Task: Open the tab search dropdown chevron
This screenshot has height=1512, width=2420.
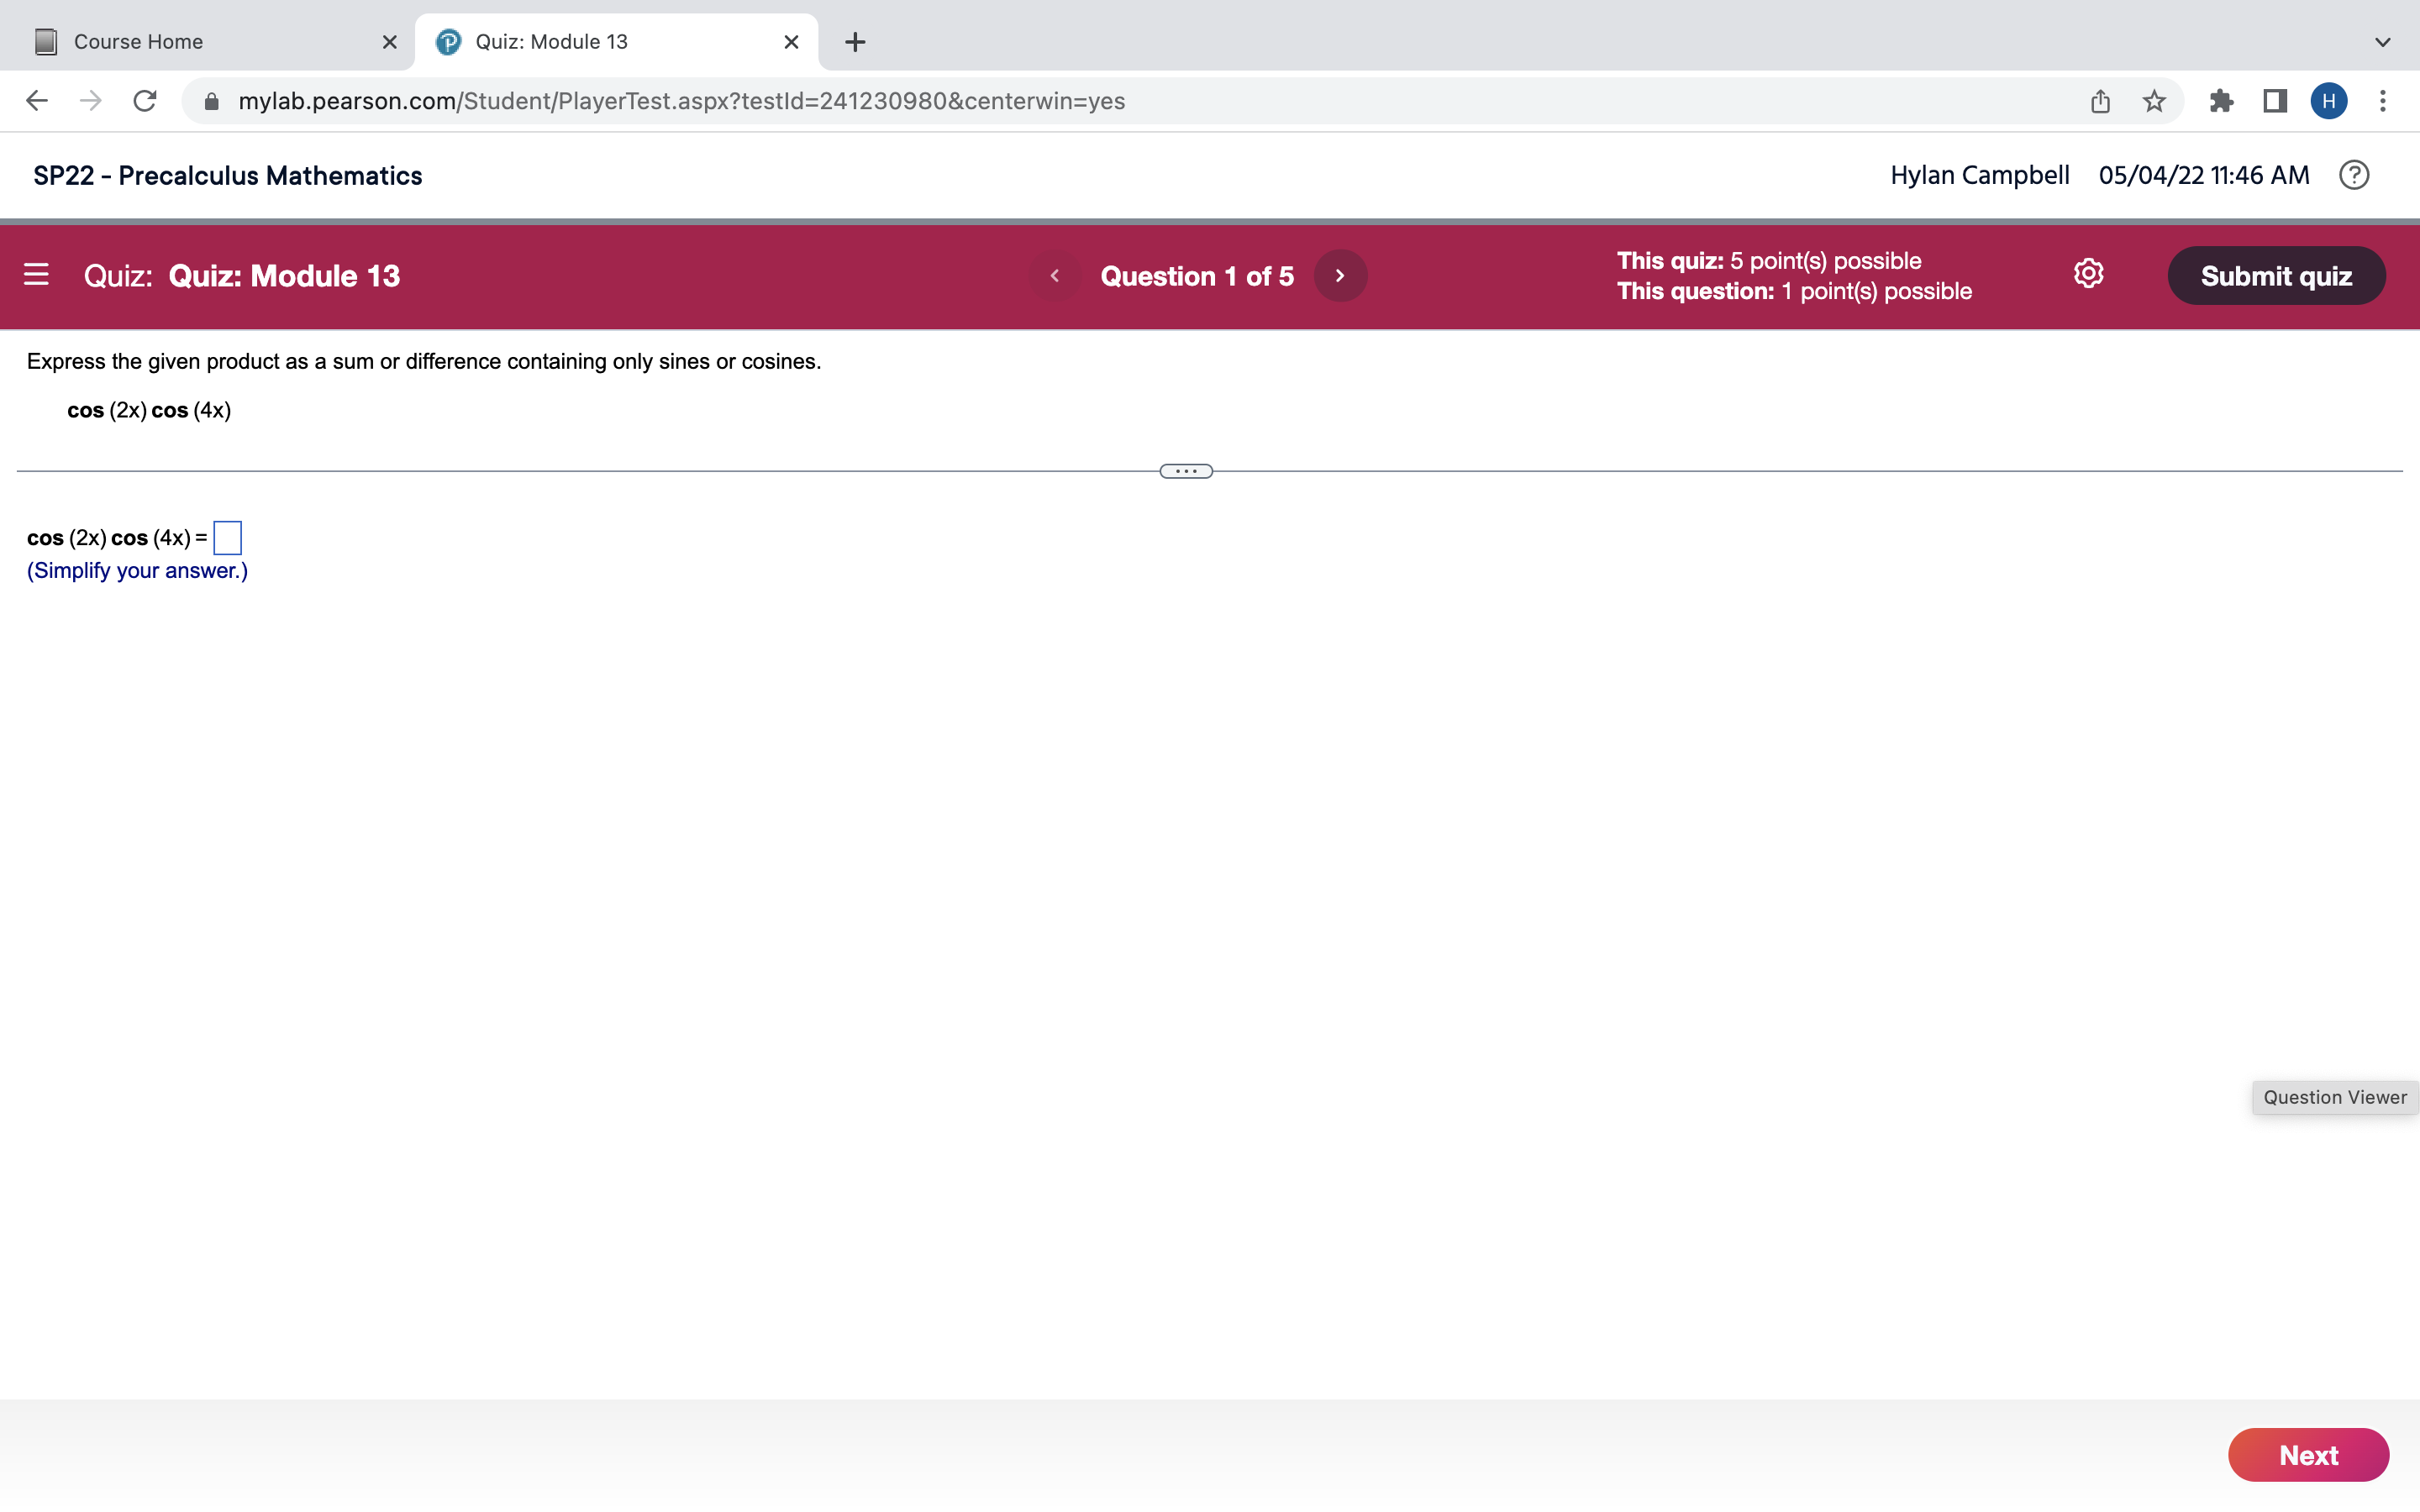Action: [2382, 42]
